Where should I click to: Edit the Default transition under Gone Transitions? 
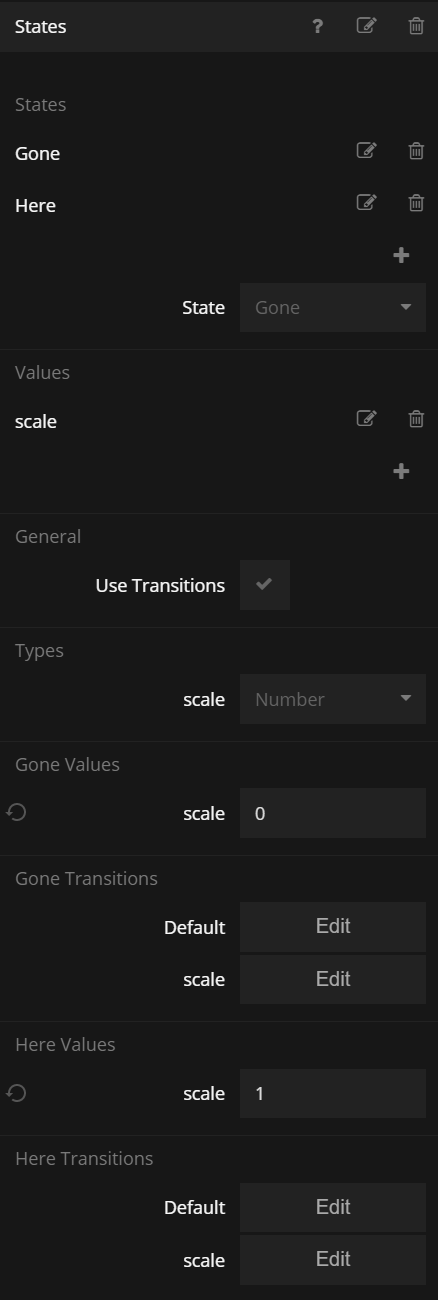[x=333, y=927]
